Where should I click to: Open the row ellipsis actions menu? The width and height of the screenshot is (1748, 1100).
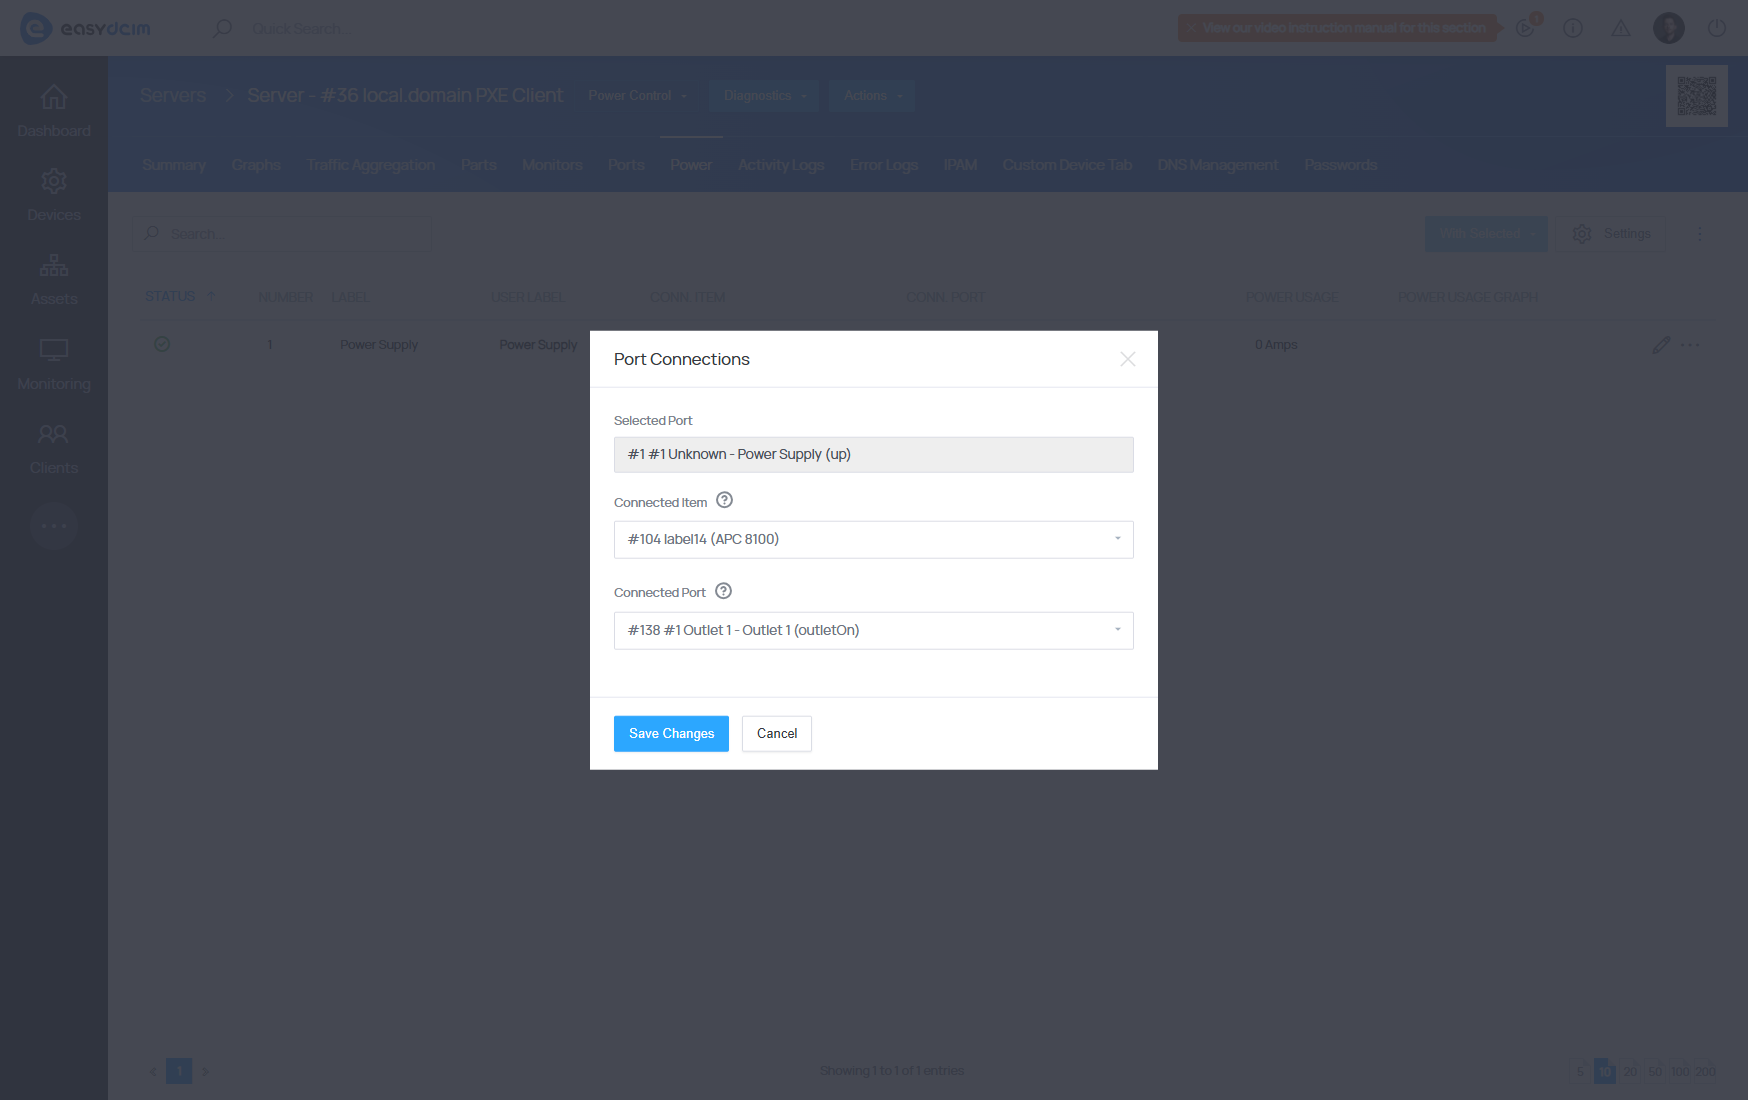[x=1690, y=345]
